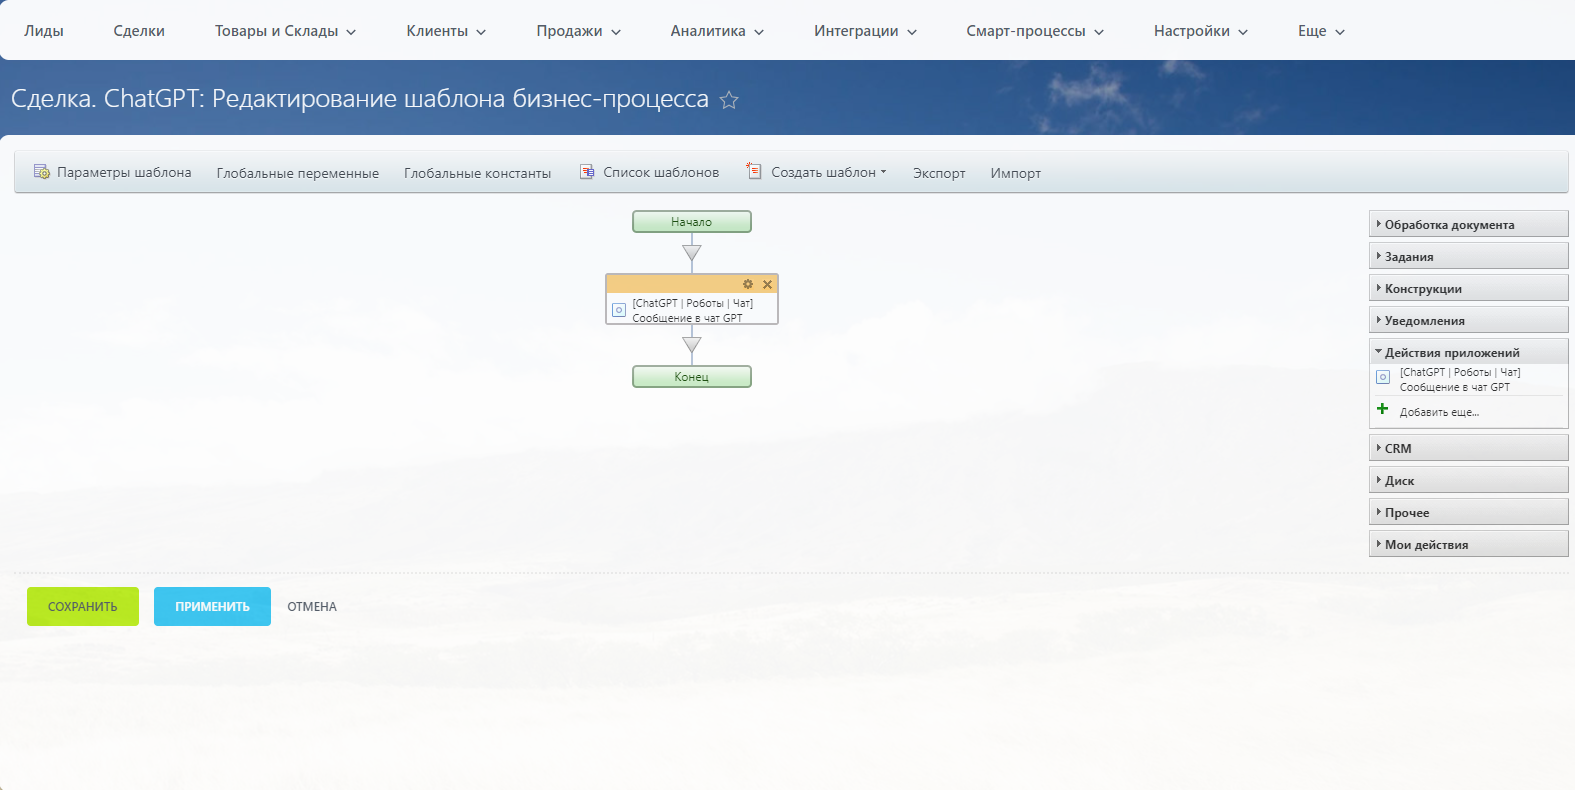This screenshot has height=790, width=1575.
Task: Expand the Конструкции section
Action: click(1422, 289)
